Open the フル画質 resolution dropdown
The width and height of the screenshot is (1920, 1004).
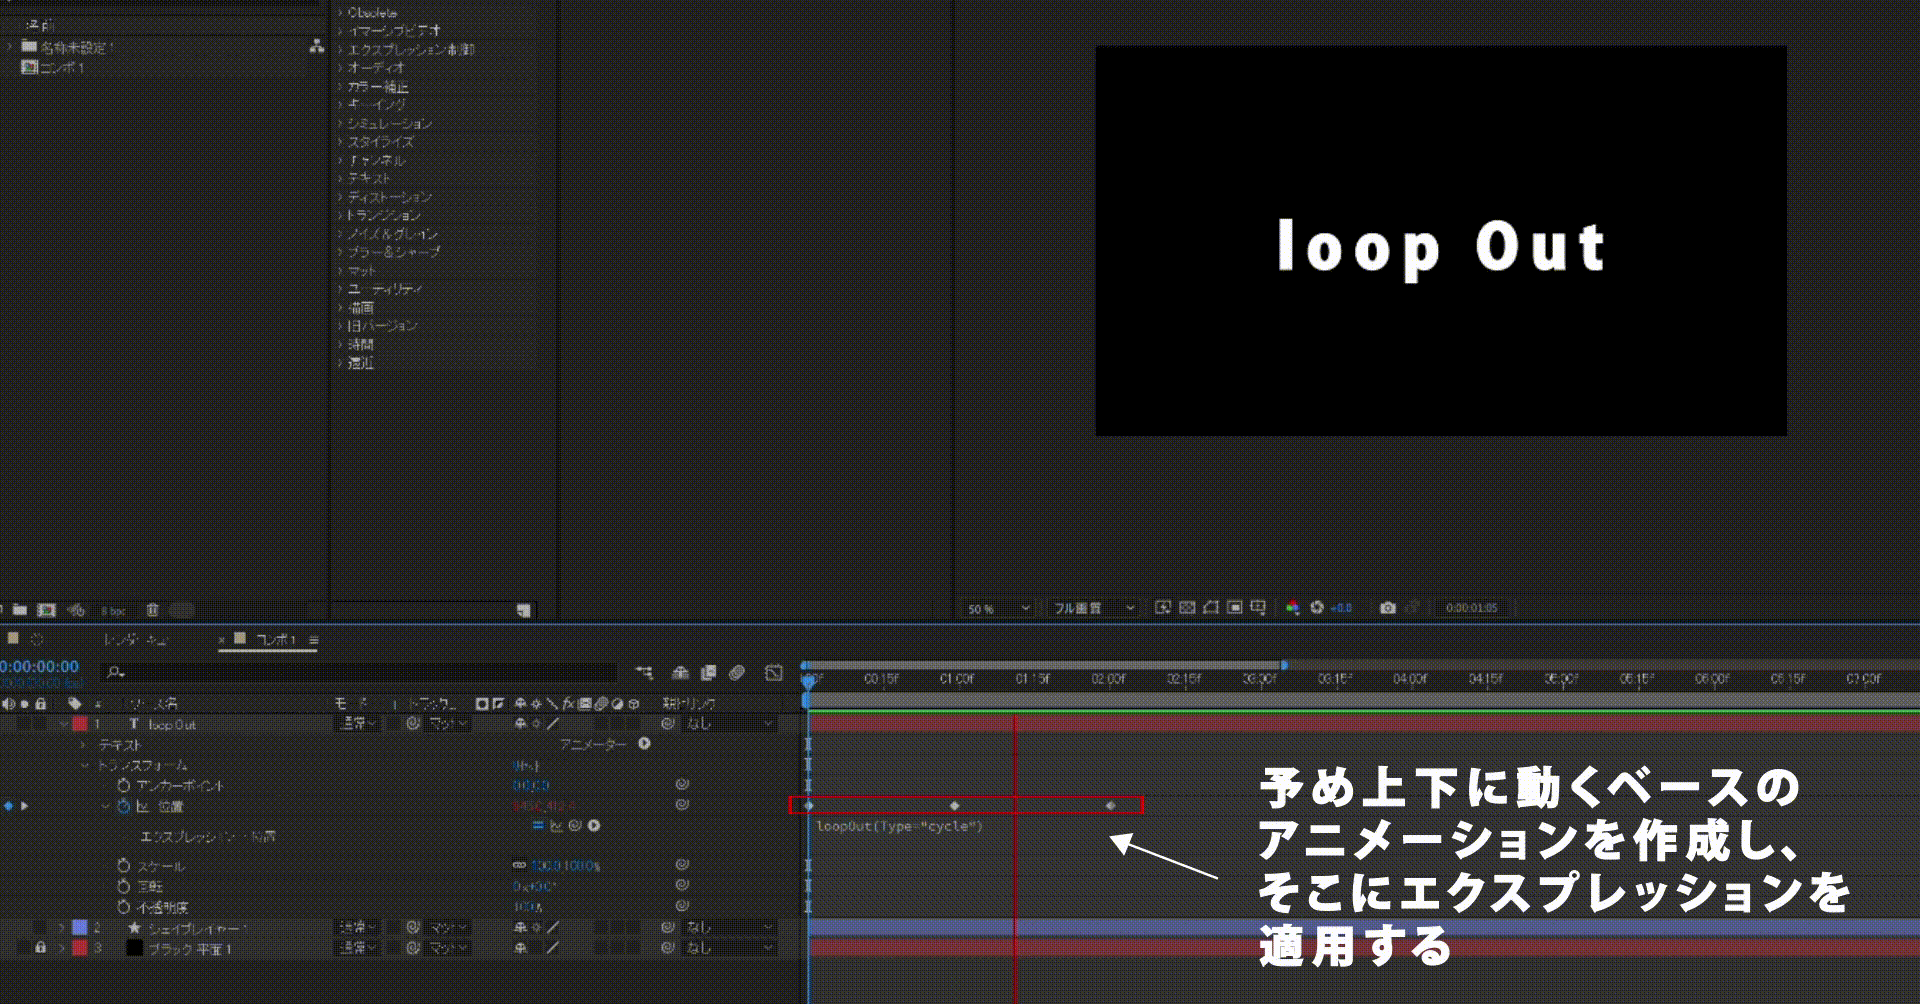pos(1093,608)
